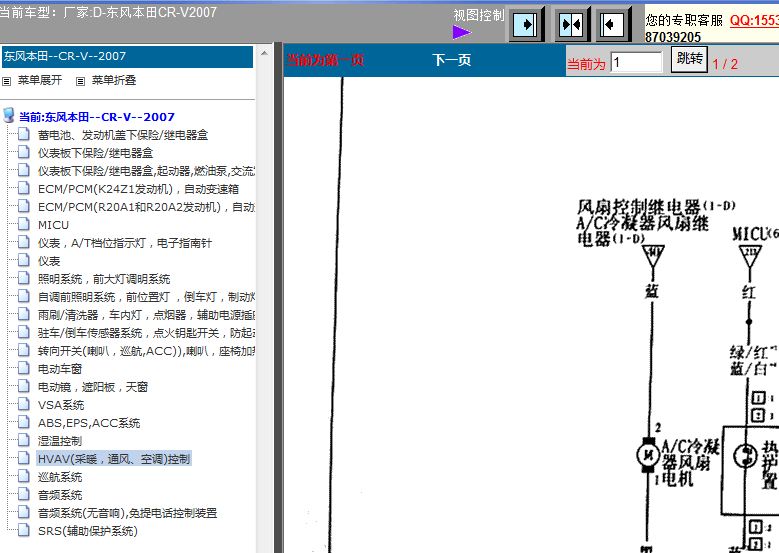Select the VSA系统 entry
Screen dimensions: 779x553
tap(61, 405)
